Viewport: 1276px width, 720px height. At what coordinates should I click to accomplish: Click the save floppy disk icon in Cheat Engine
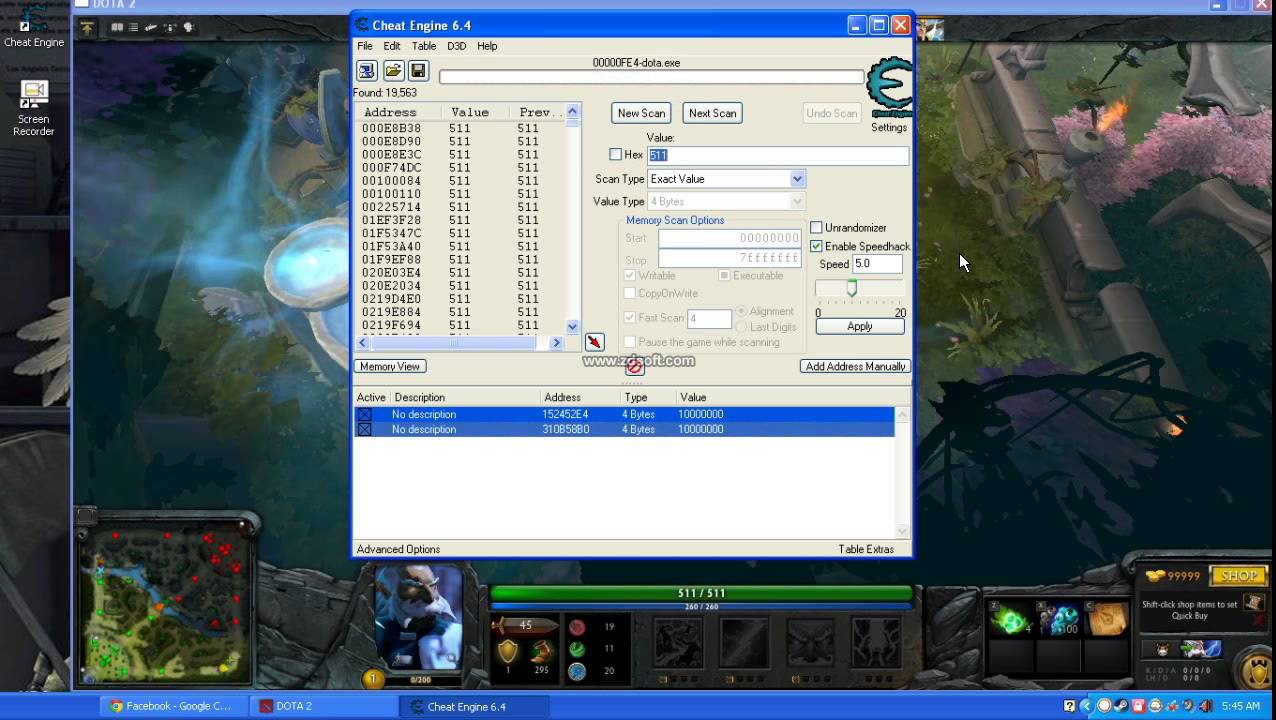pyautogui.click(x=418, y=71)
